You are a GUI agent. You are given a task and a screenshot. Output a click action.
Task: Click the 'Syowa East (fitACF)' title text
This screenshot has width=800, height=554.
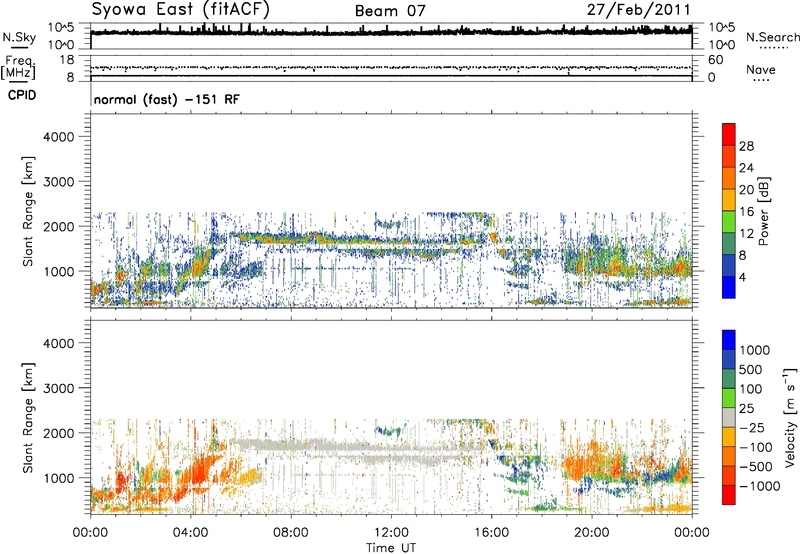click(x=180, y=9)
